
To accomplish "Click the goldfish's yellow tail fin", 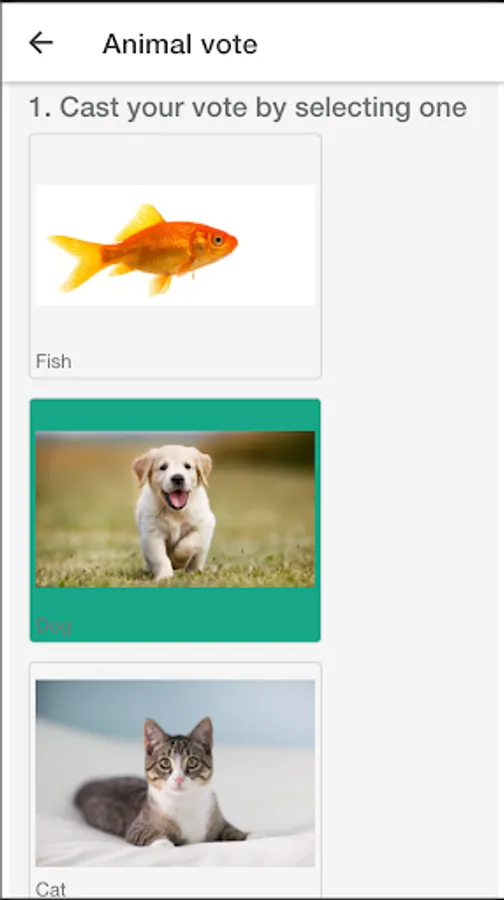I will [x=79, y=259].
